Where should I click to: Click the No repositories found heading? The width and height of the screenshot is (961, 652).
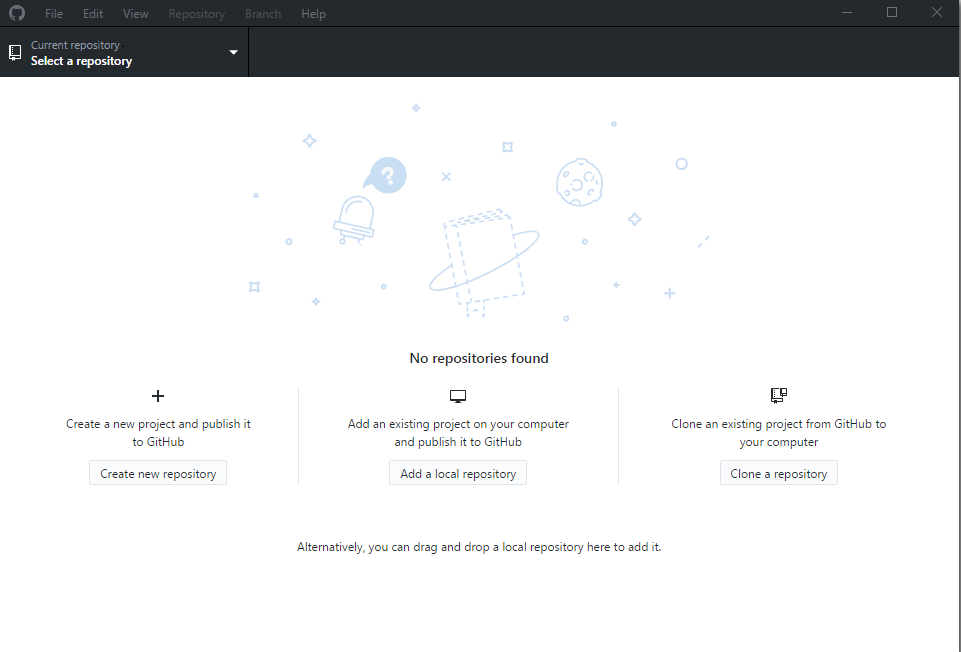(x=478, y=357)
